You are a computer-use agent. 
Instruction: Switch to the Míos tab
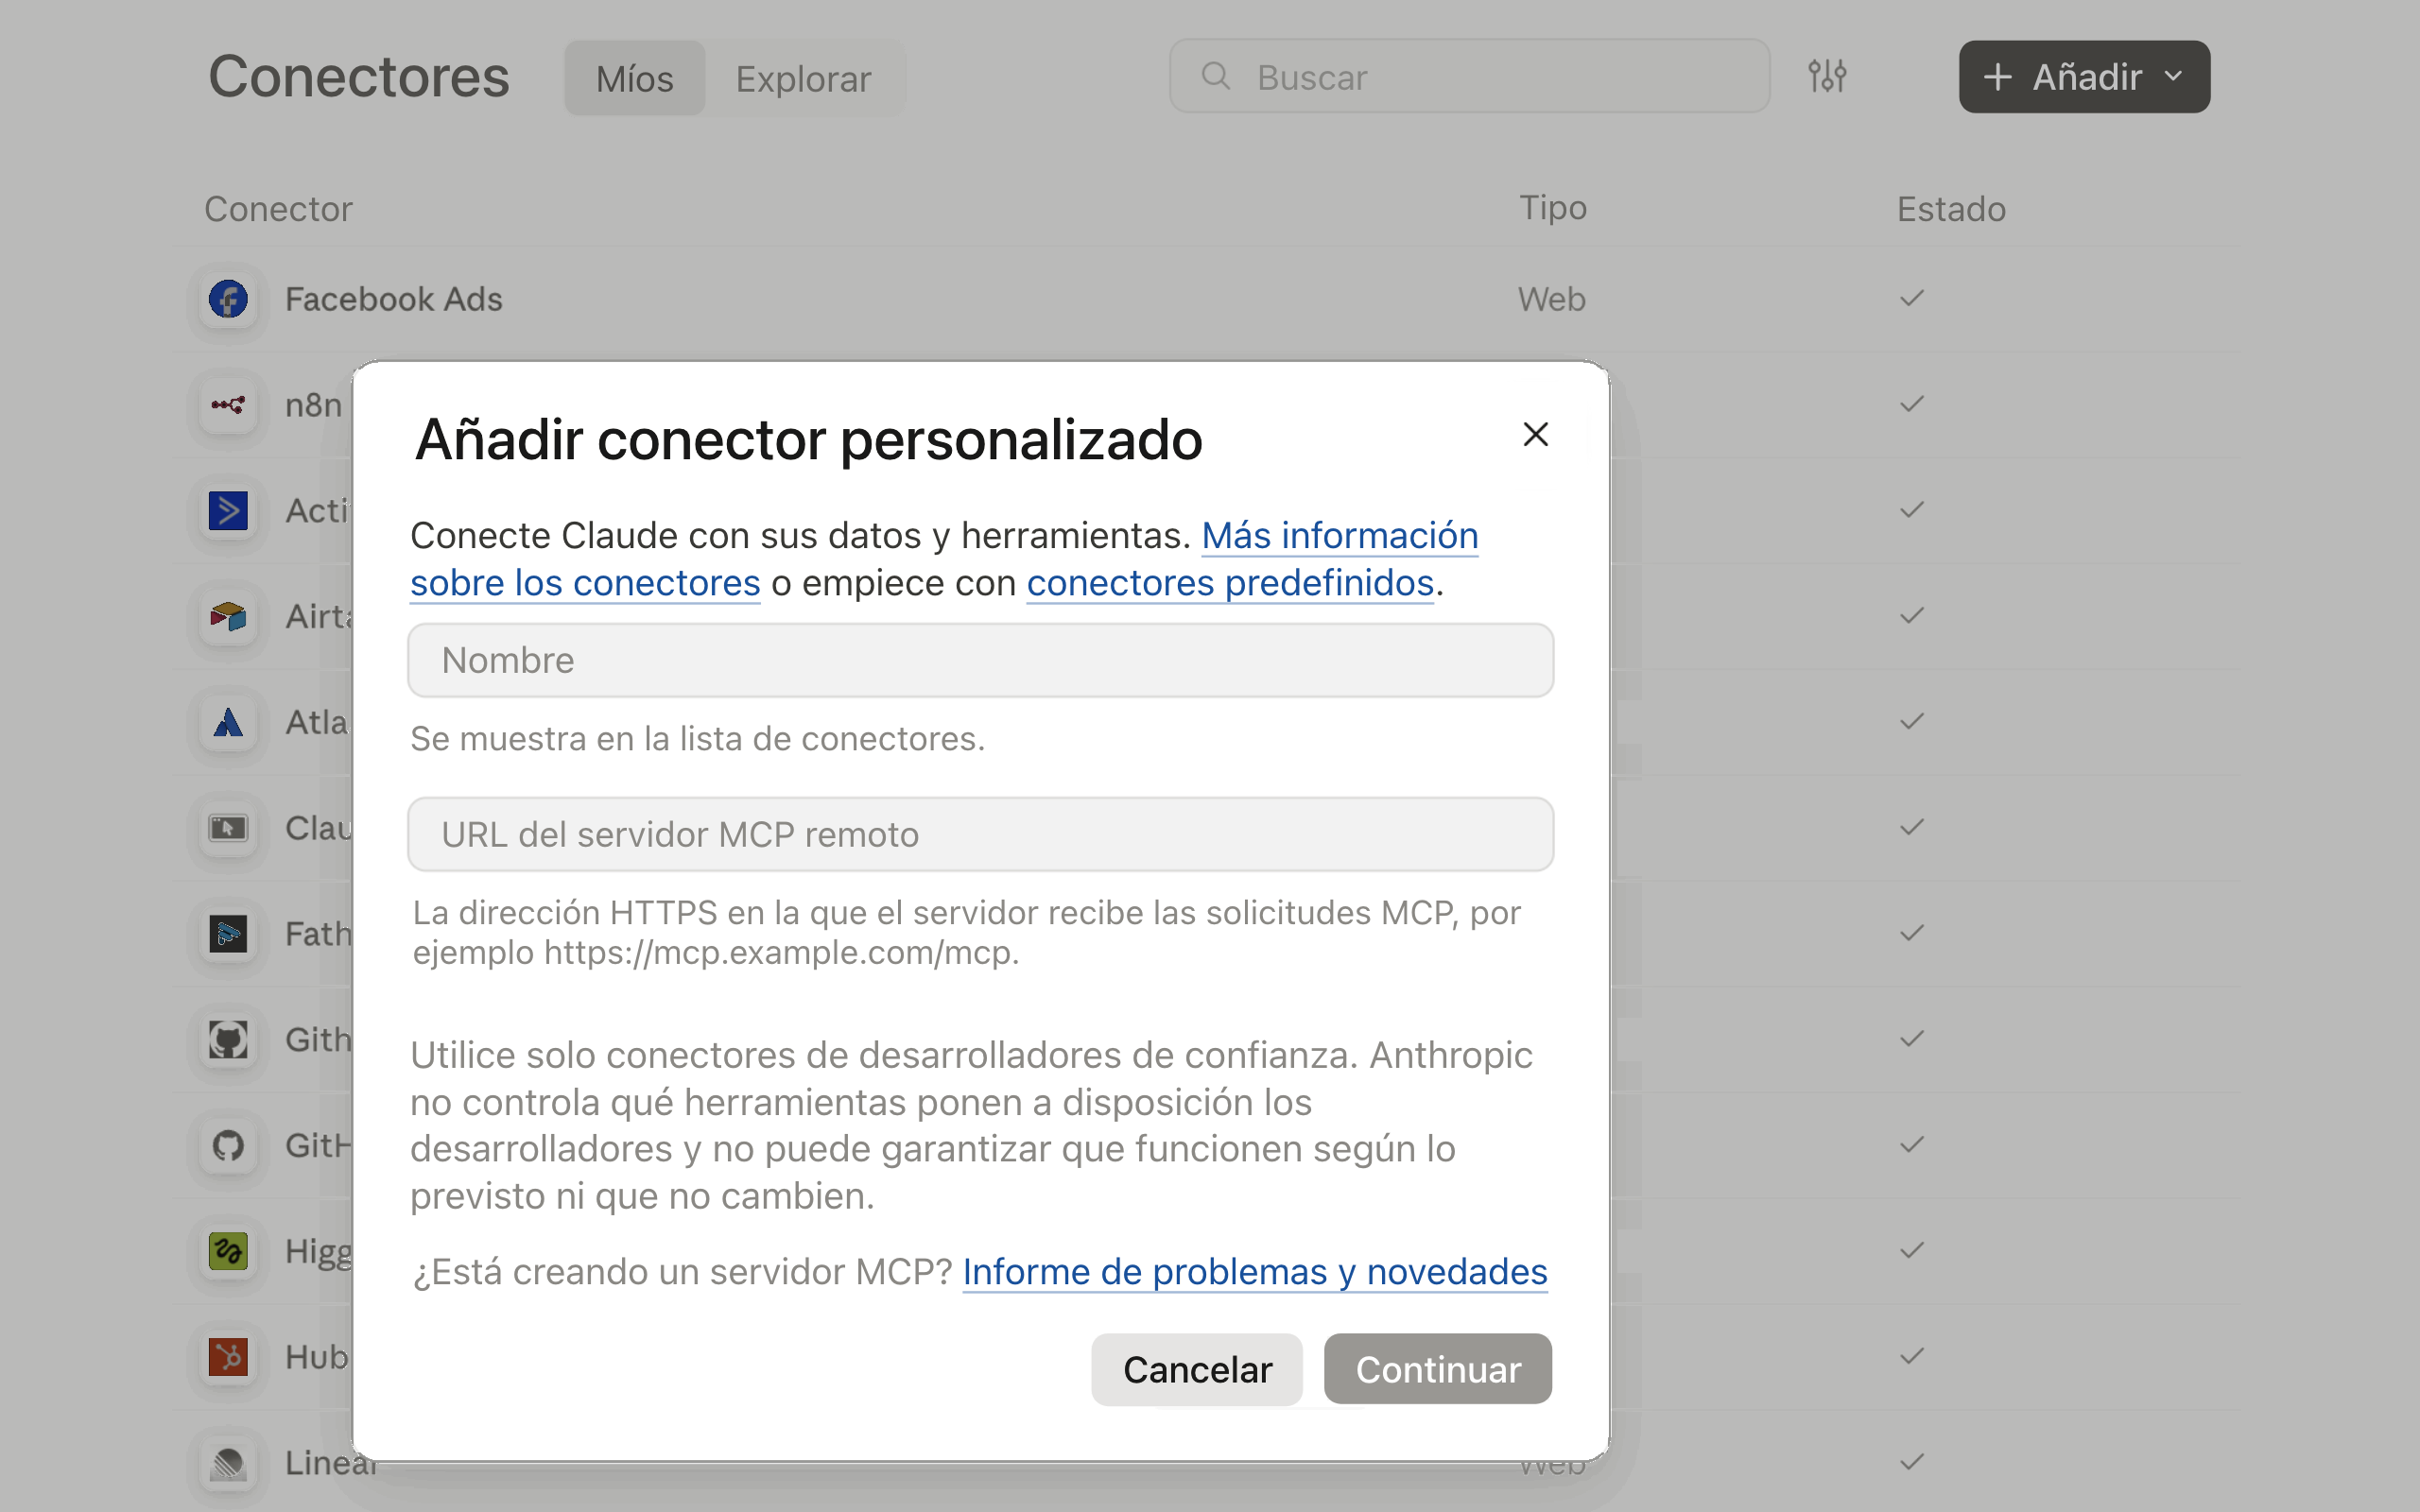[x=634, y=78]
